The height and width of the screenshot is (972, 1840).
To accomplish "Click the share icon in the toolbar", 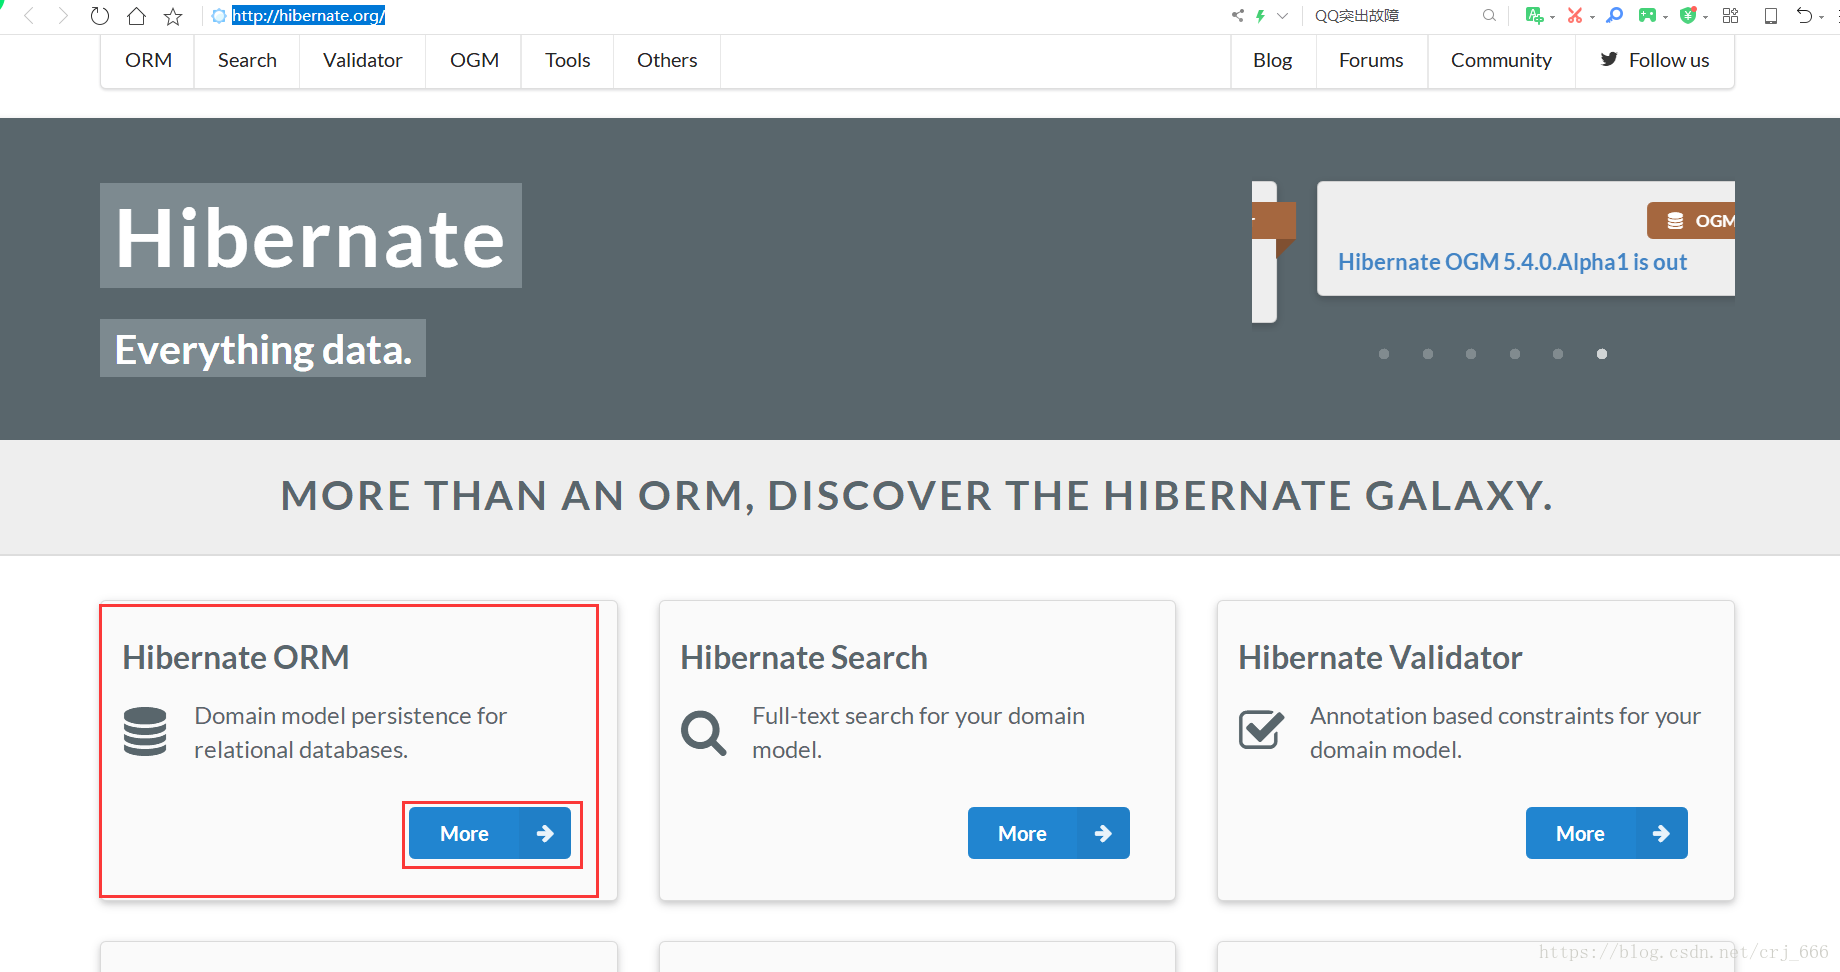I will pyautogui.click(x=1238, y=15).
